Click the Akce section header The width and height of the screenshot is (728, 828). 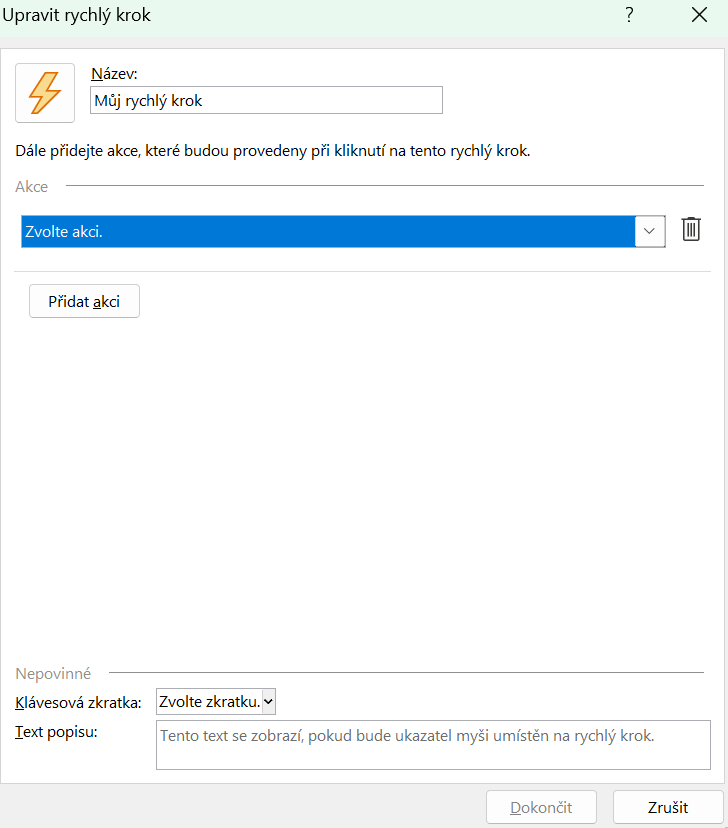pyautogui.click(x=32, y=186)
